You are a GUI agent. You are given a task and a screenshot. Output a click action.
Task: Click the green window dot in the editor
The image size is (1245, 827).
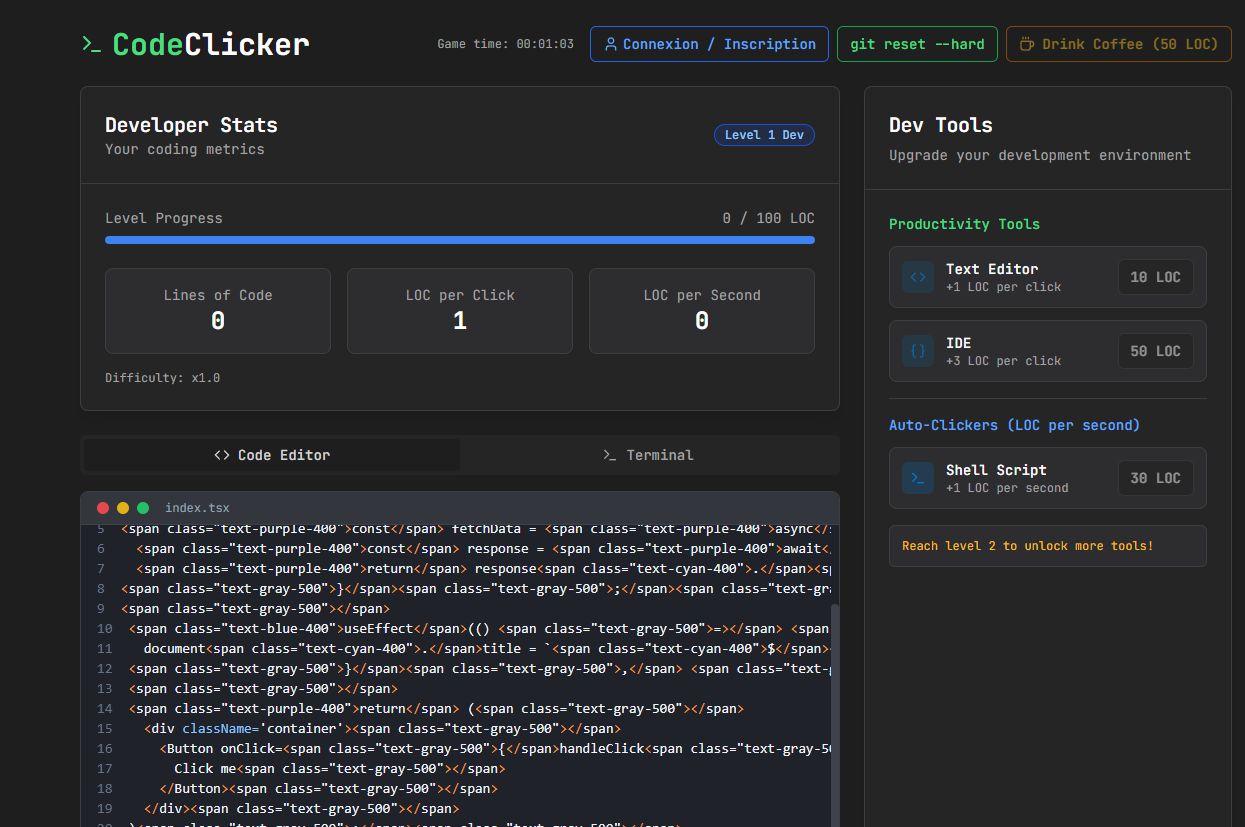click(143, 508)
